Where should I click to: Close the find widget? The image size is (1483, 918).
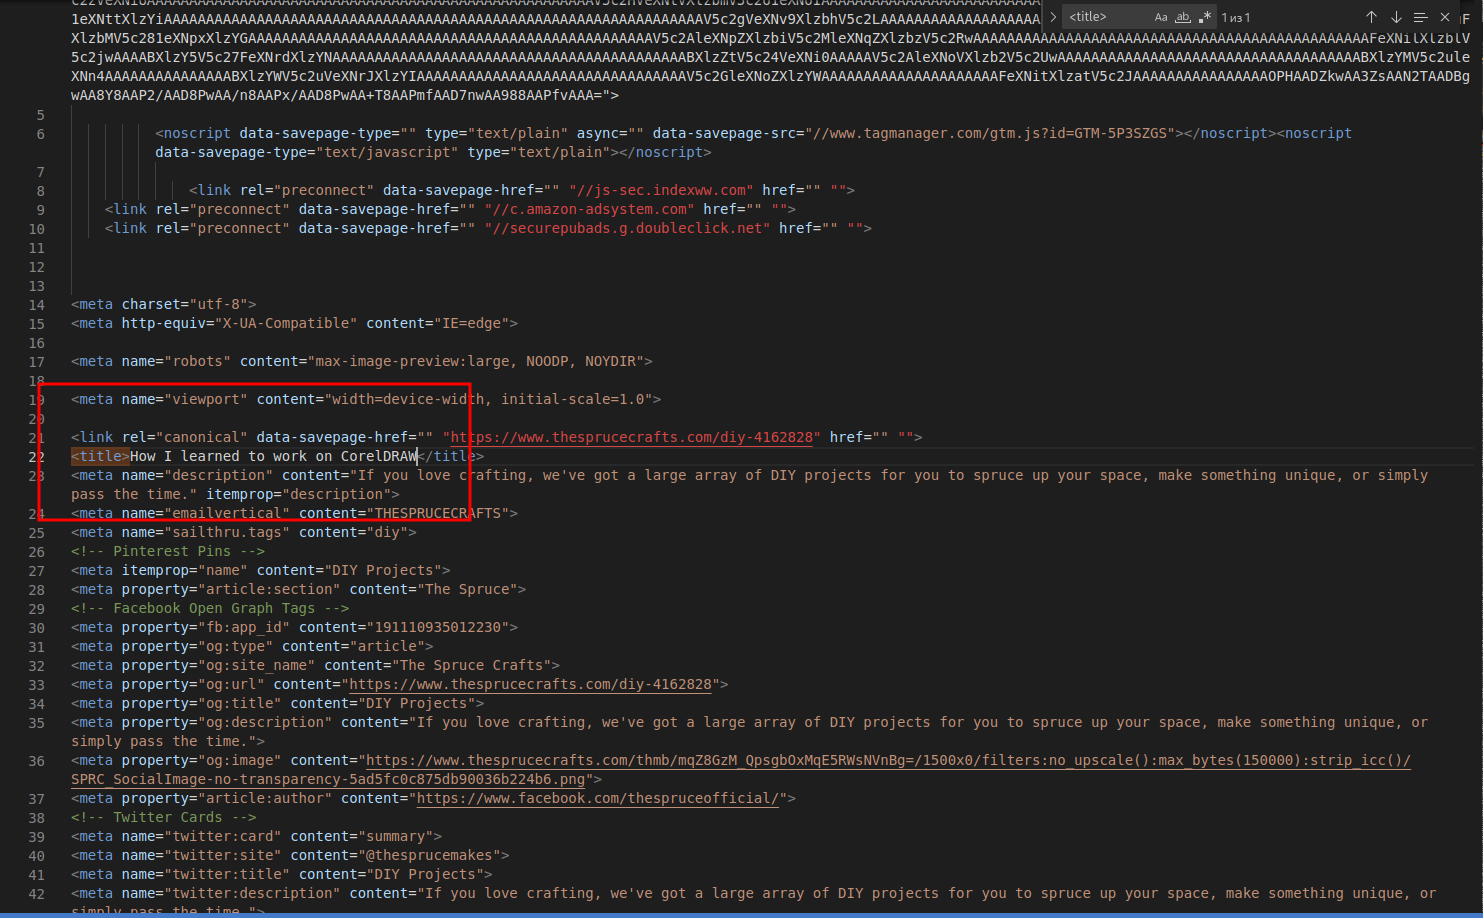point(1445,17)
